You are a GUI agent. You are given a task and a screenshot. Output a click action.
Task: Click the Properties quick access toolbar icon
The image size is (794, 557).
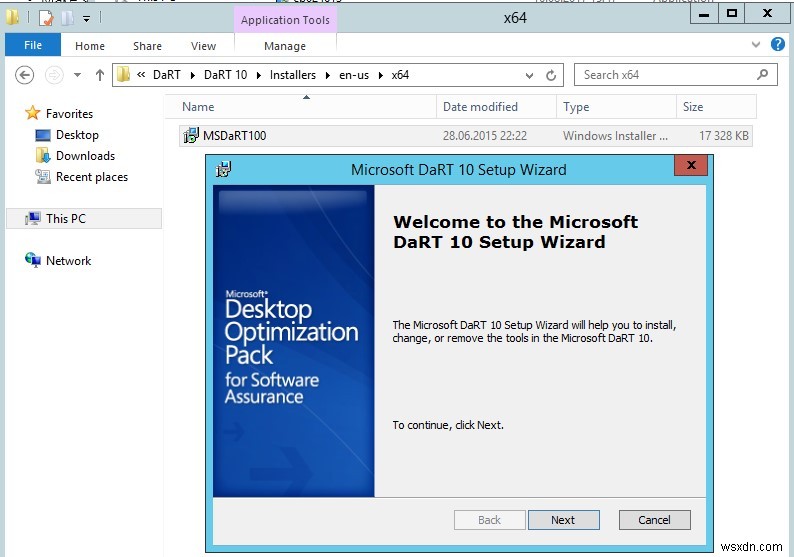(x=46, y=19)
